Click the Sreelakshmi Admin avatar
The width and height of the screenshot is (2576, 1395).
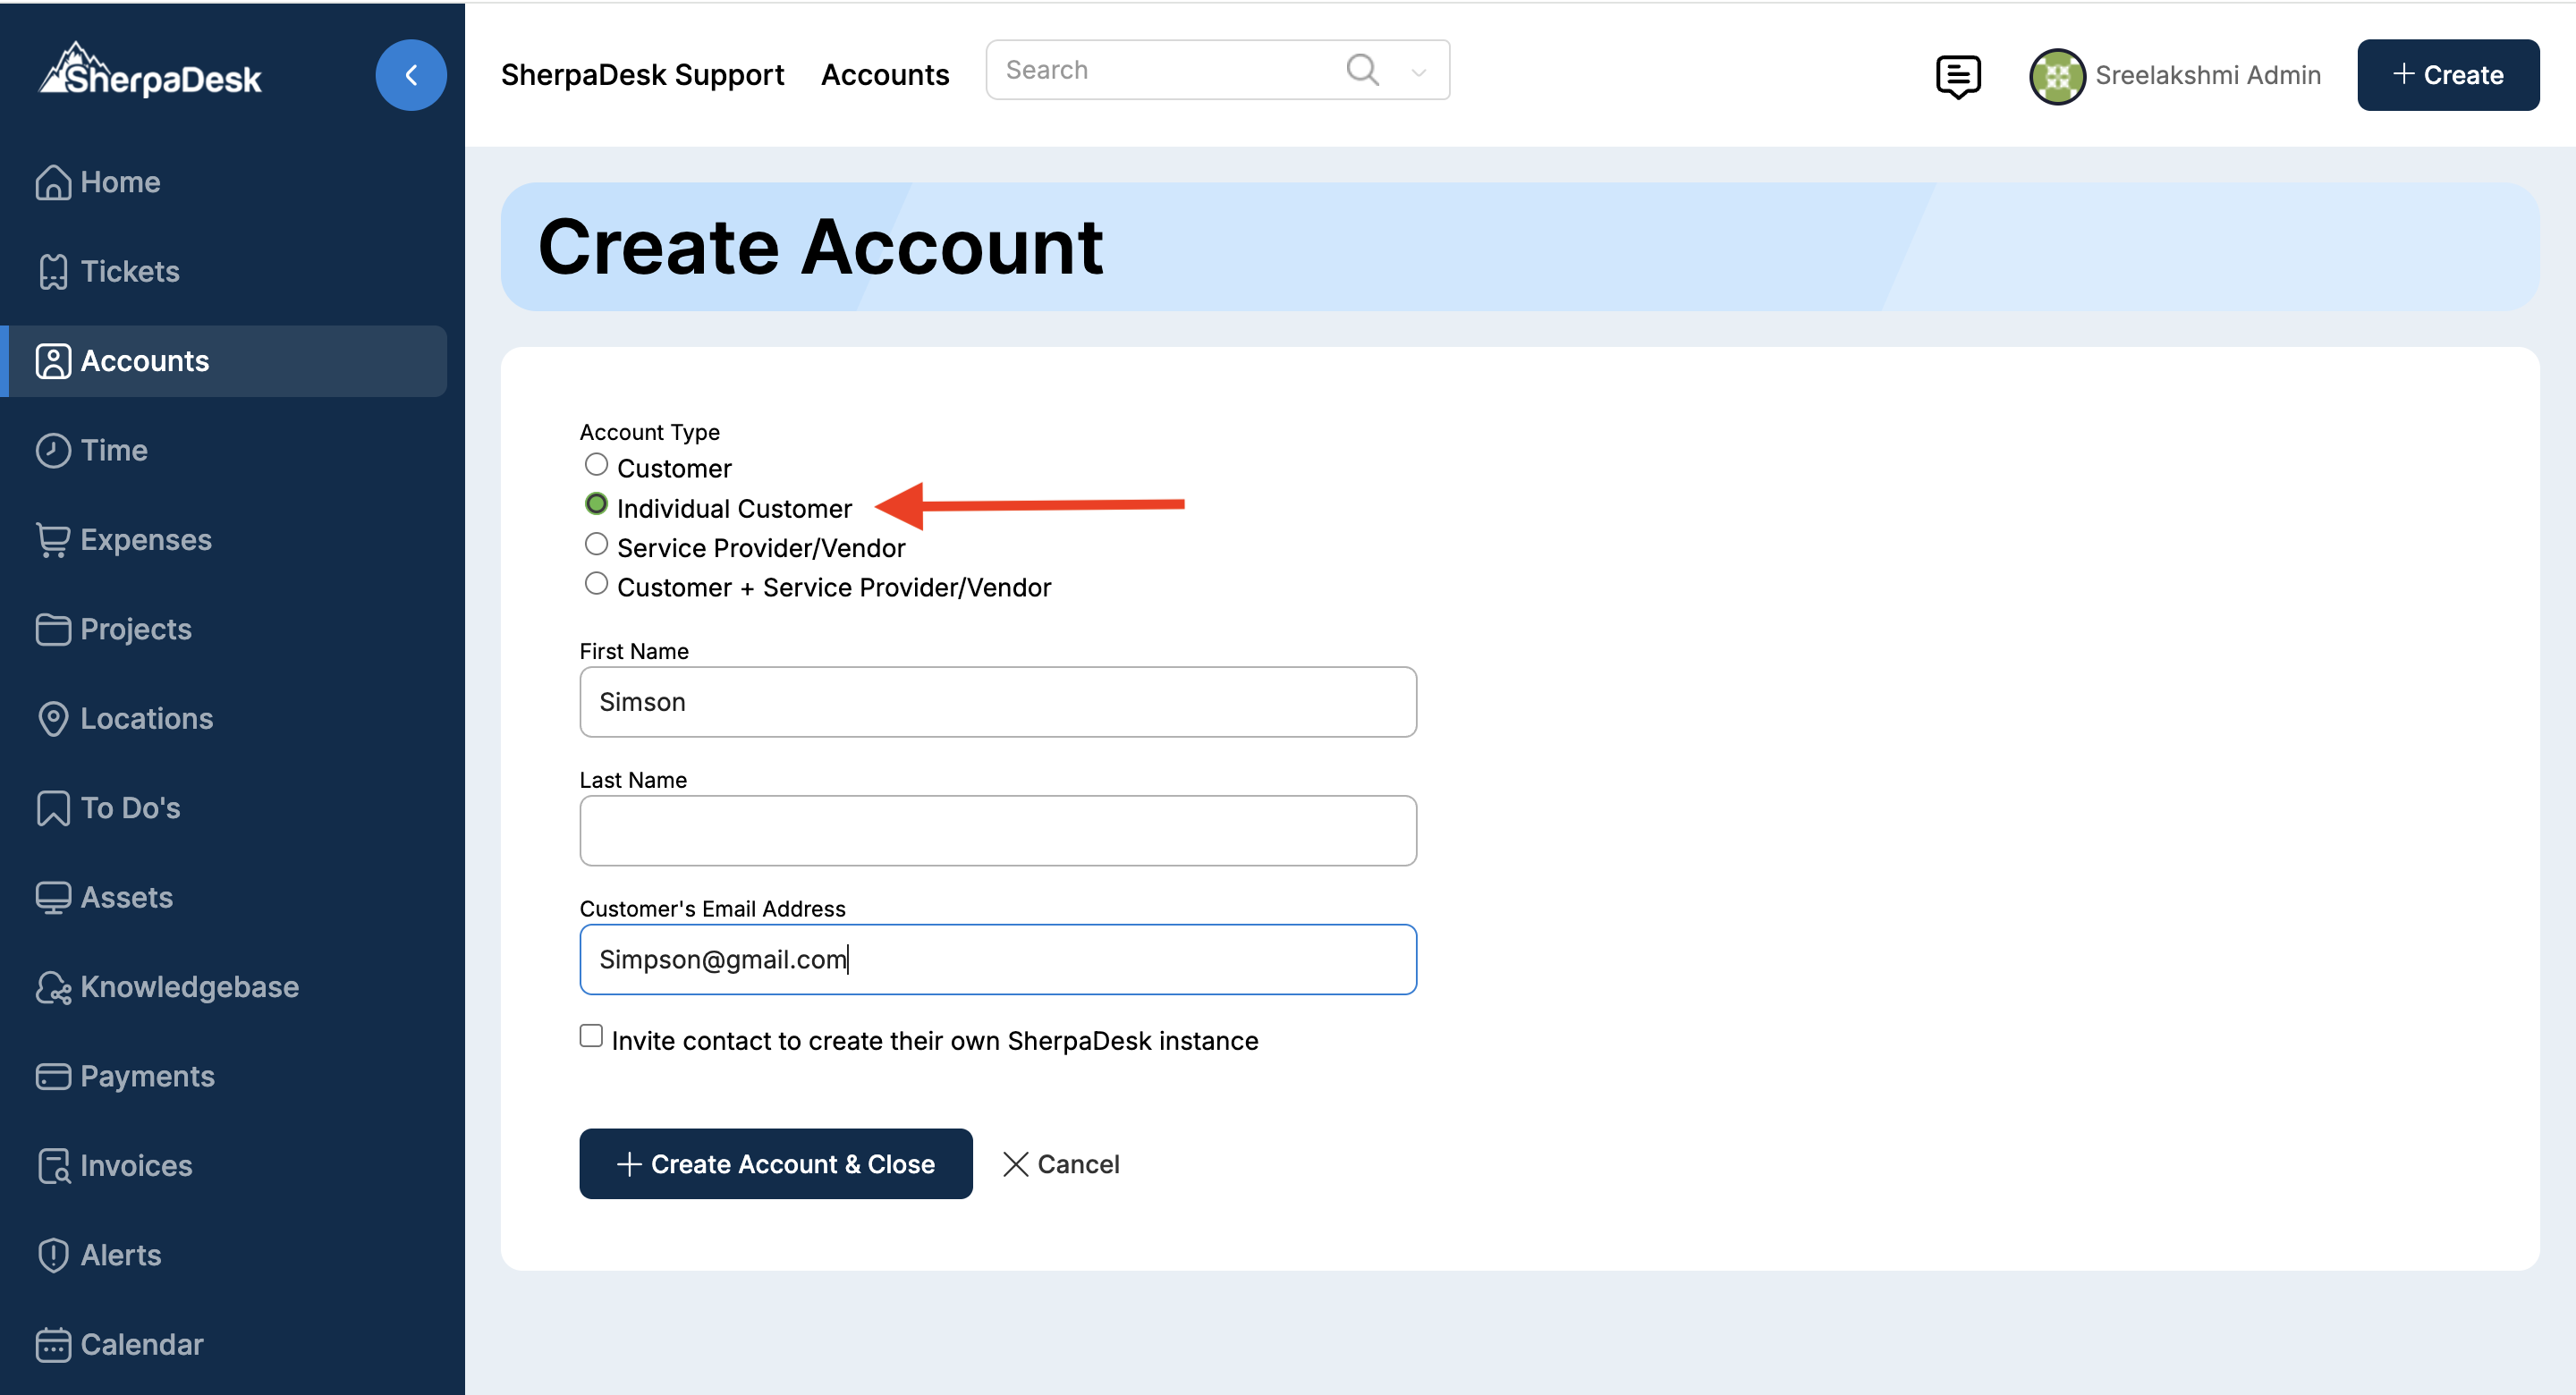click(2056, 76)
